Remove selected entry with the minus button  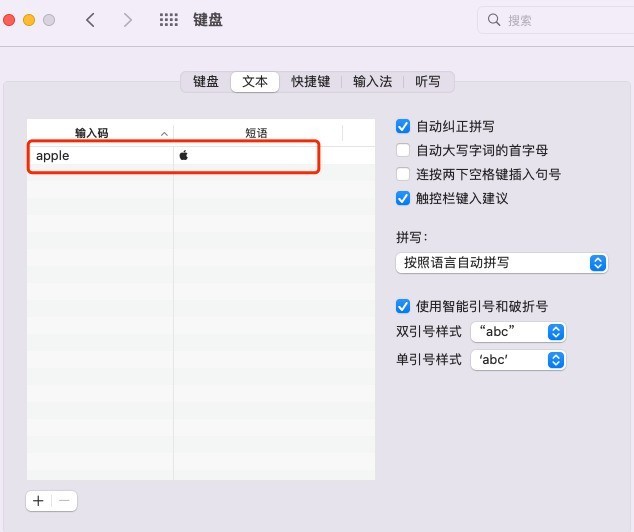click(64, 501)
